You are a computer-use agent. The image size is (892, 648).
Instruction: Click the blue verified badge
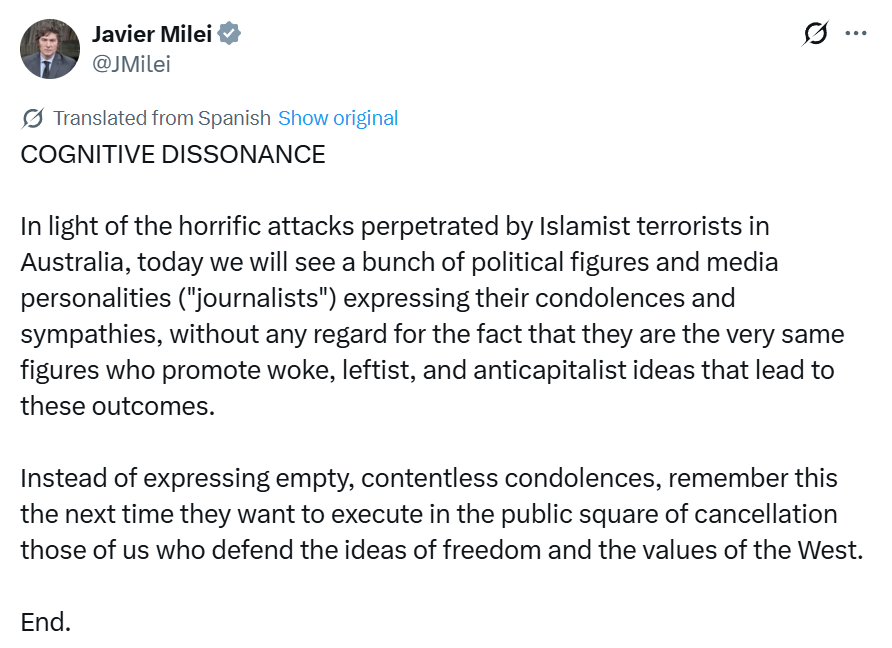(230, 35)
